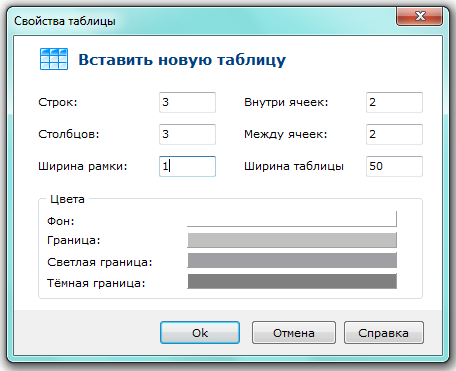
Task: Click the Внутри ячеек input field
Action: [x=394, y=102]
